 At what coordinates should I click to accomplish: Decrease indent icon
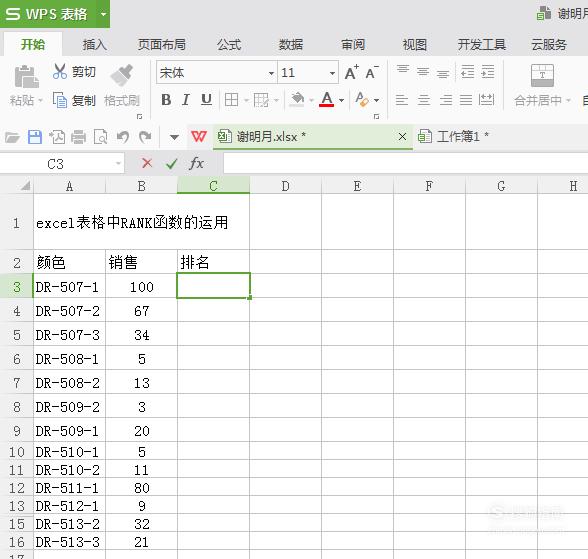(x=468, y=71)
